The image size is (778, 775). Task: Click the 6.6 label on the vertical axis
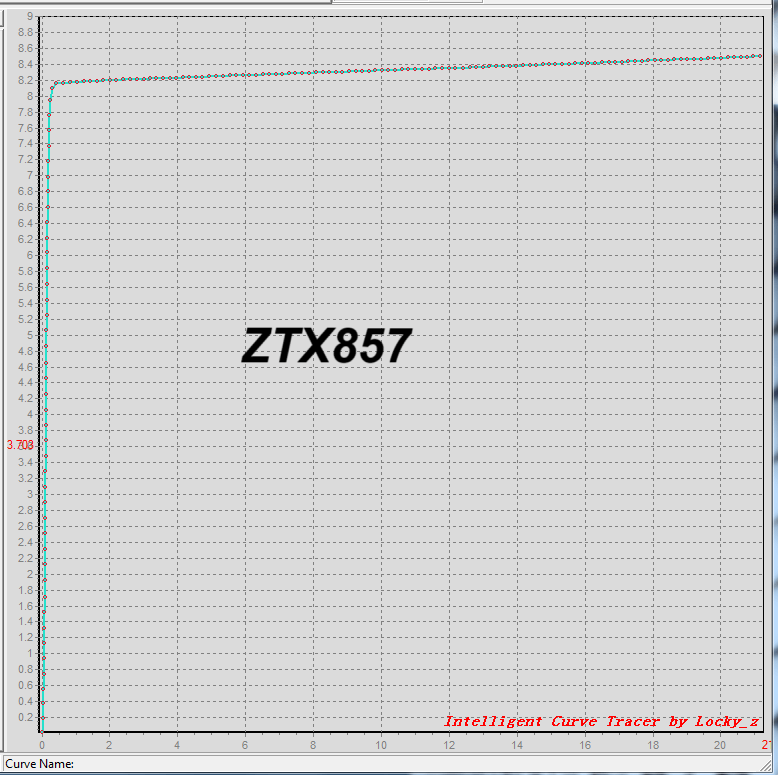coord(25,207)
